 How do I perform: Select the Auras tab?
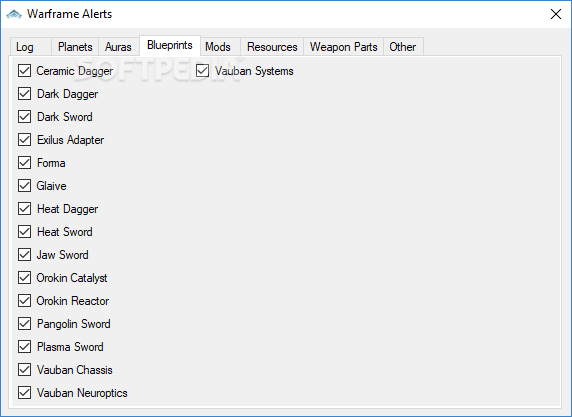[x=119, y=47]
